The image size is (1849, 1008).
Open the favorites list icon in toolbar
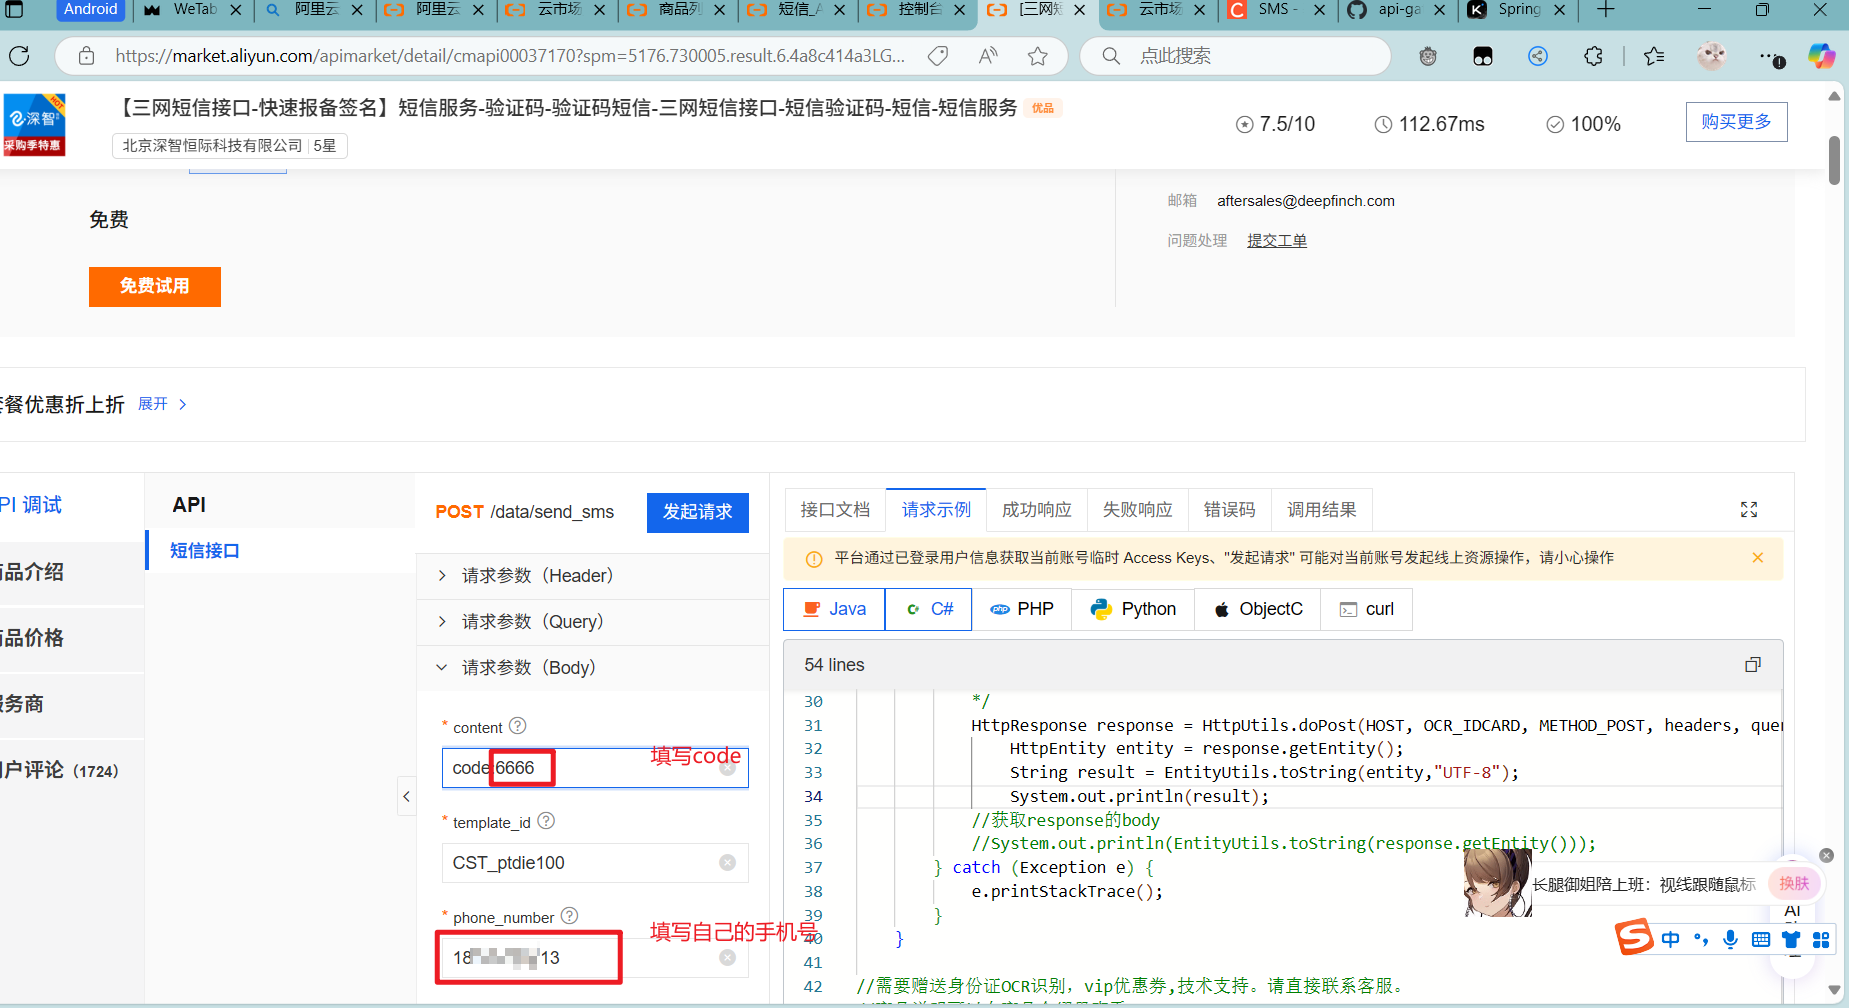point(1654,56)
